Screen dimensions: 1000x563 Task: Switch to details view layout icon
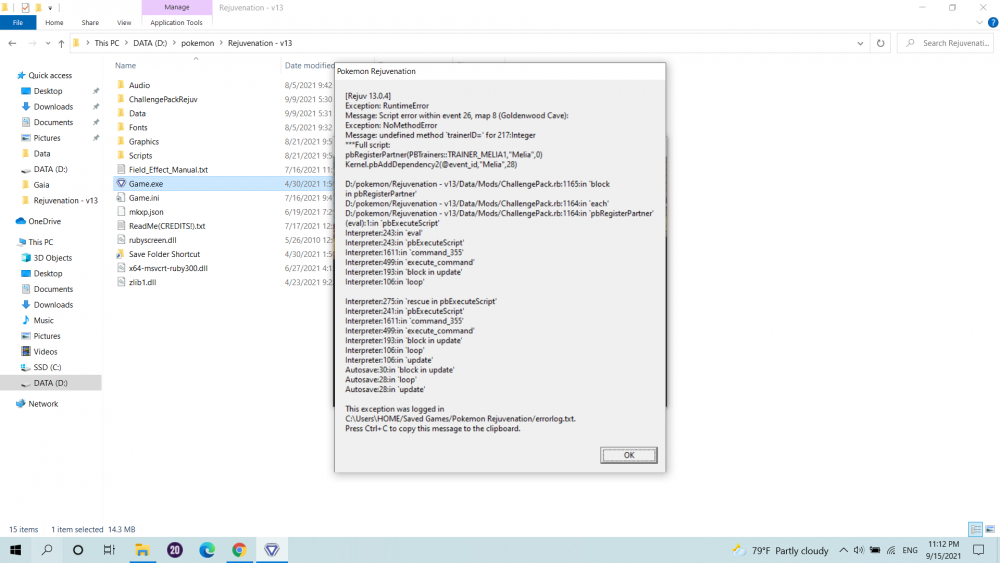click(x=975, y=529)
